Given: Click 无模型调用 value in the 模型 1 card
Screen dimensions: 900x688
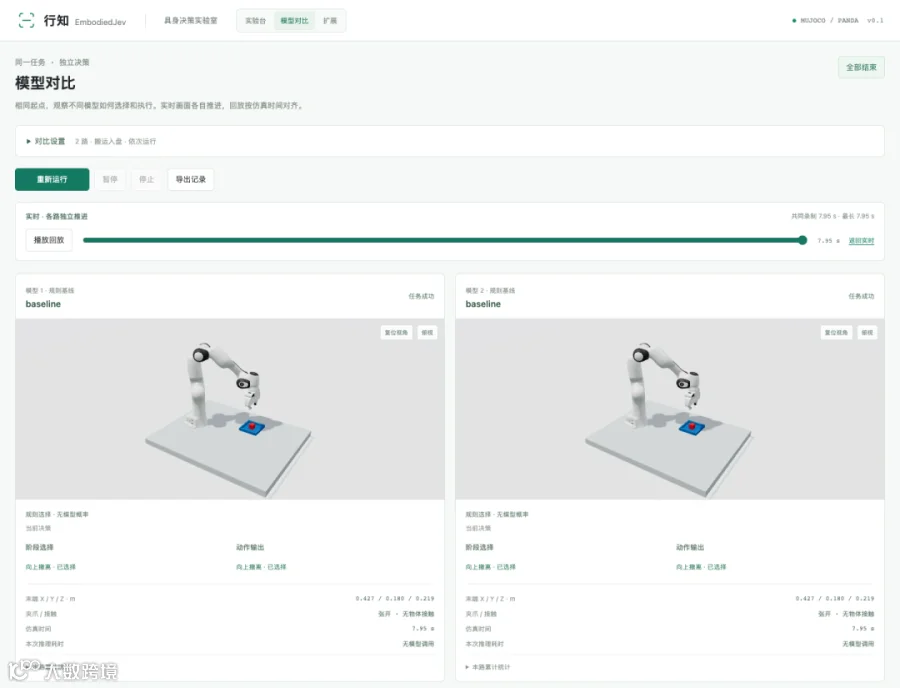Looking at the screenshot, I should [418, 644].
